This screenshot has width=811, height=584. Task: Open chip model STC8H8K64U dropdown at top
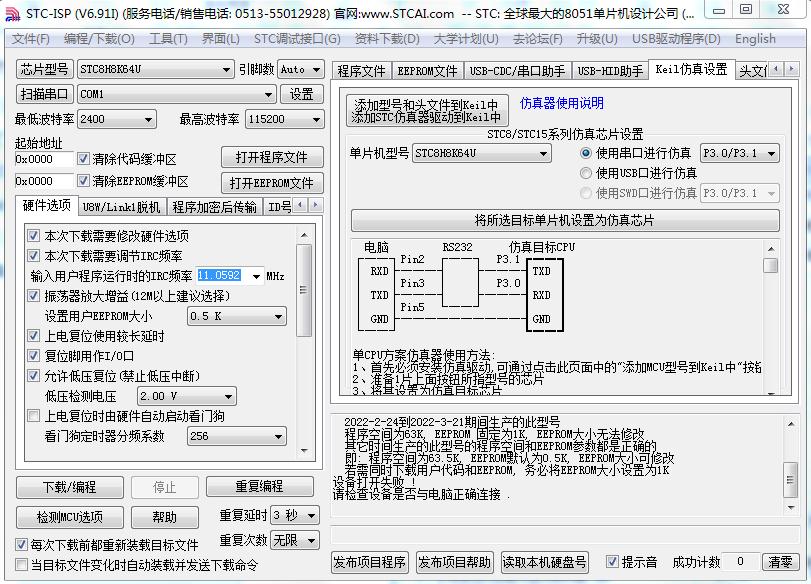pyautogui.click(x=156, y=69)
